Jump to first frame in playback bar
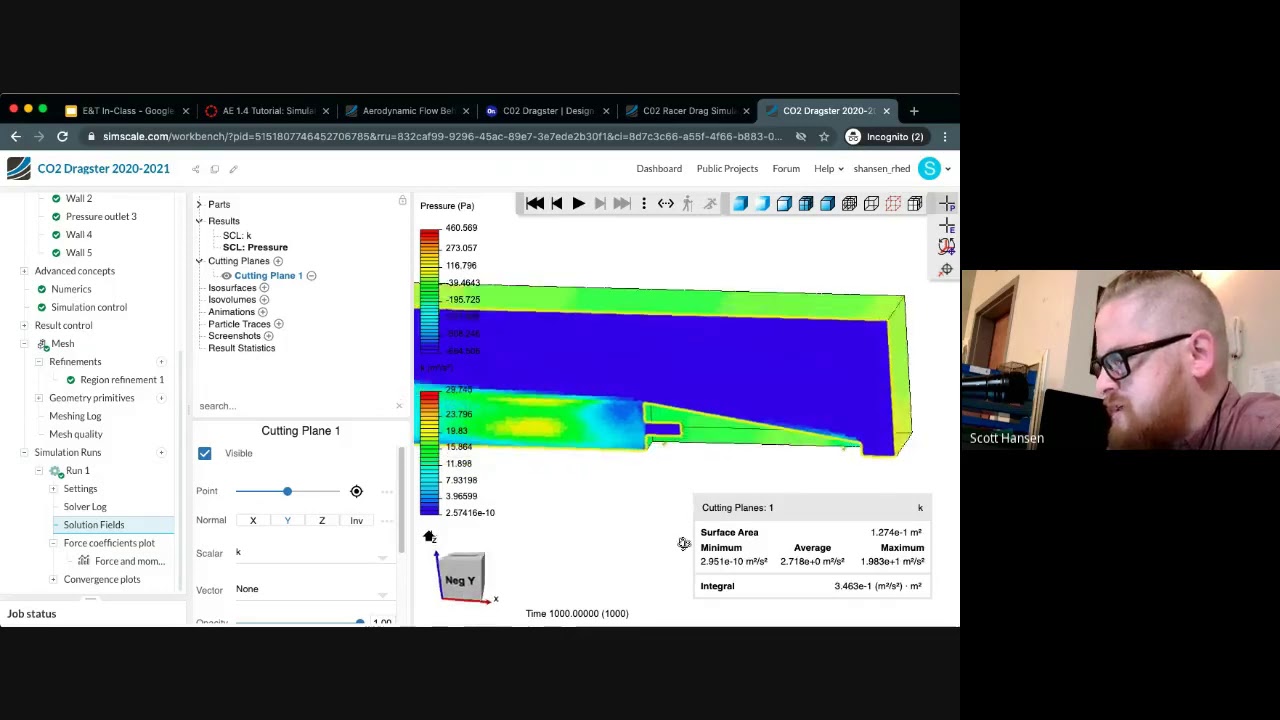 [535, 204]
